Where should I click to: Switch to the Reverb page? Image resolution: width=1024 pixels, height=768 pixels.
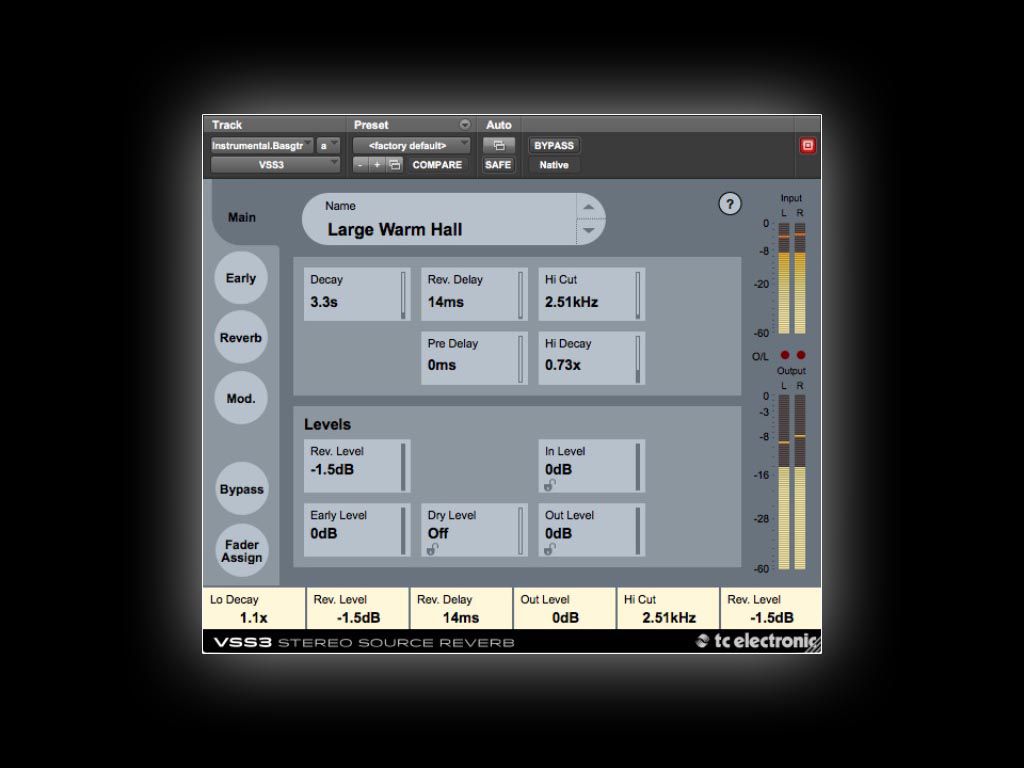(241, 338)
